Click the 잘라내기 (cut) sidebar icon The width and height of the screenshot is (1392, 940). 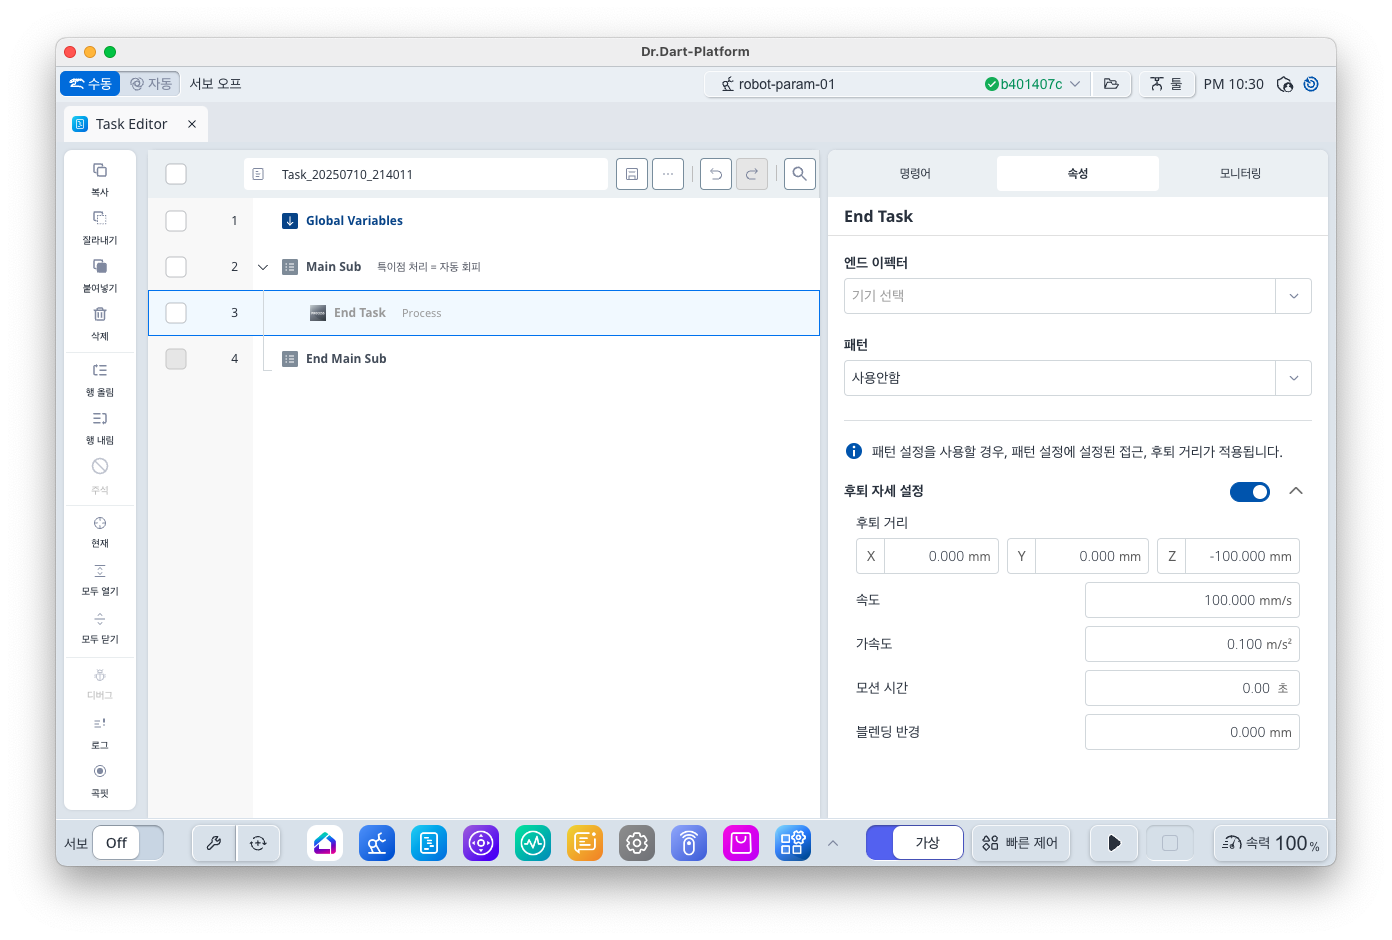click(99, 226)
